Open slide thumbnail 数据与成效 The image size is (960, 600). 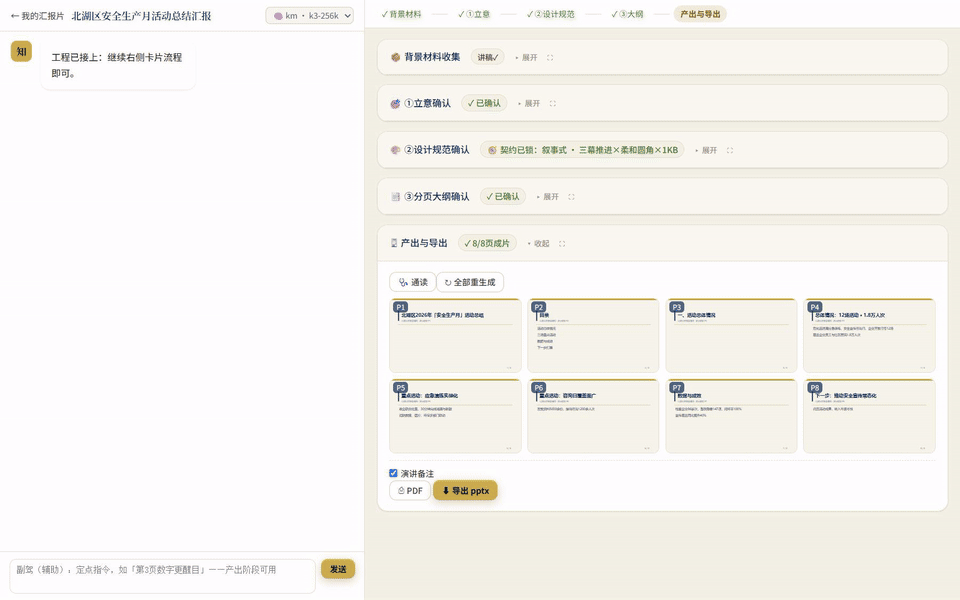731,416
